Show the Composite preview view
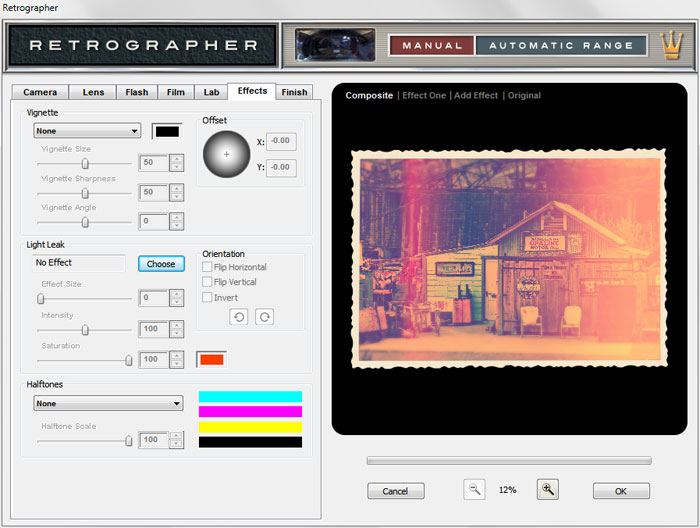This screenshot has width=700, height=528. (x=369, y=96)
